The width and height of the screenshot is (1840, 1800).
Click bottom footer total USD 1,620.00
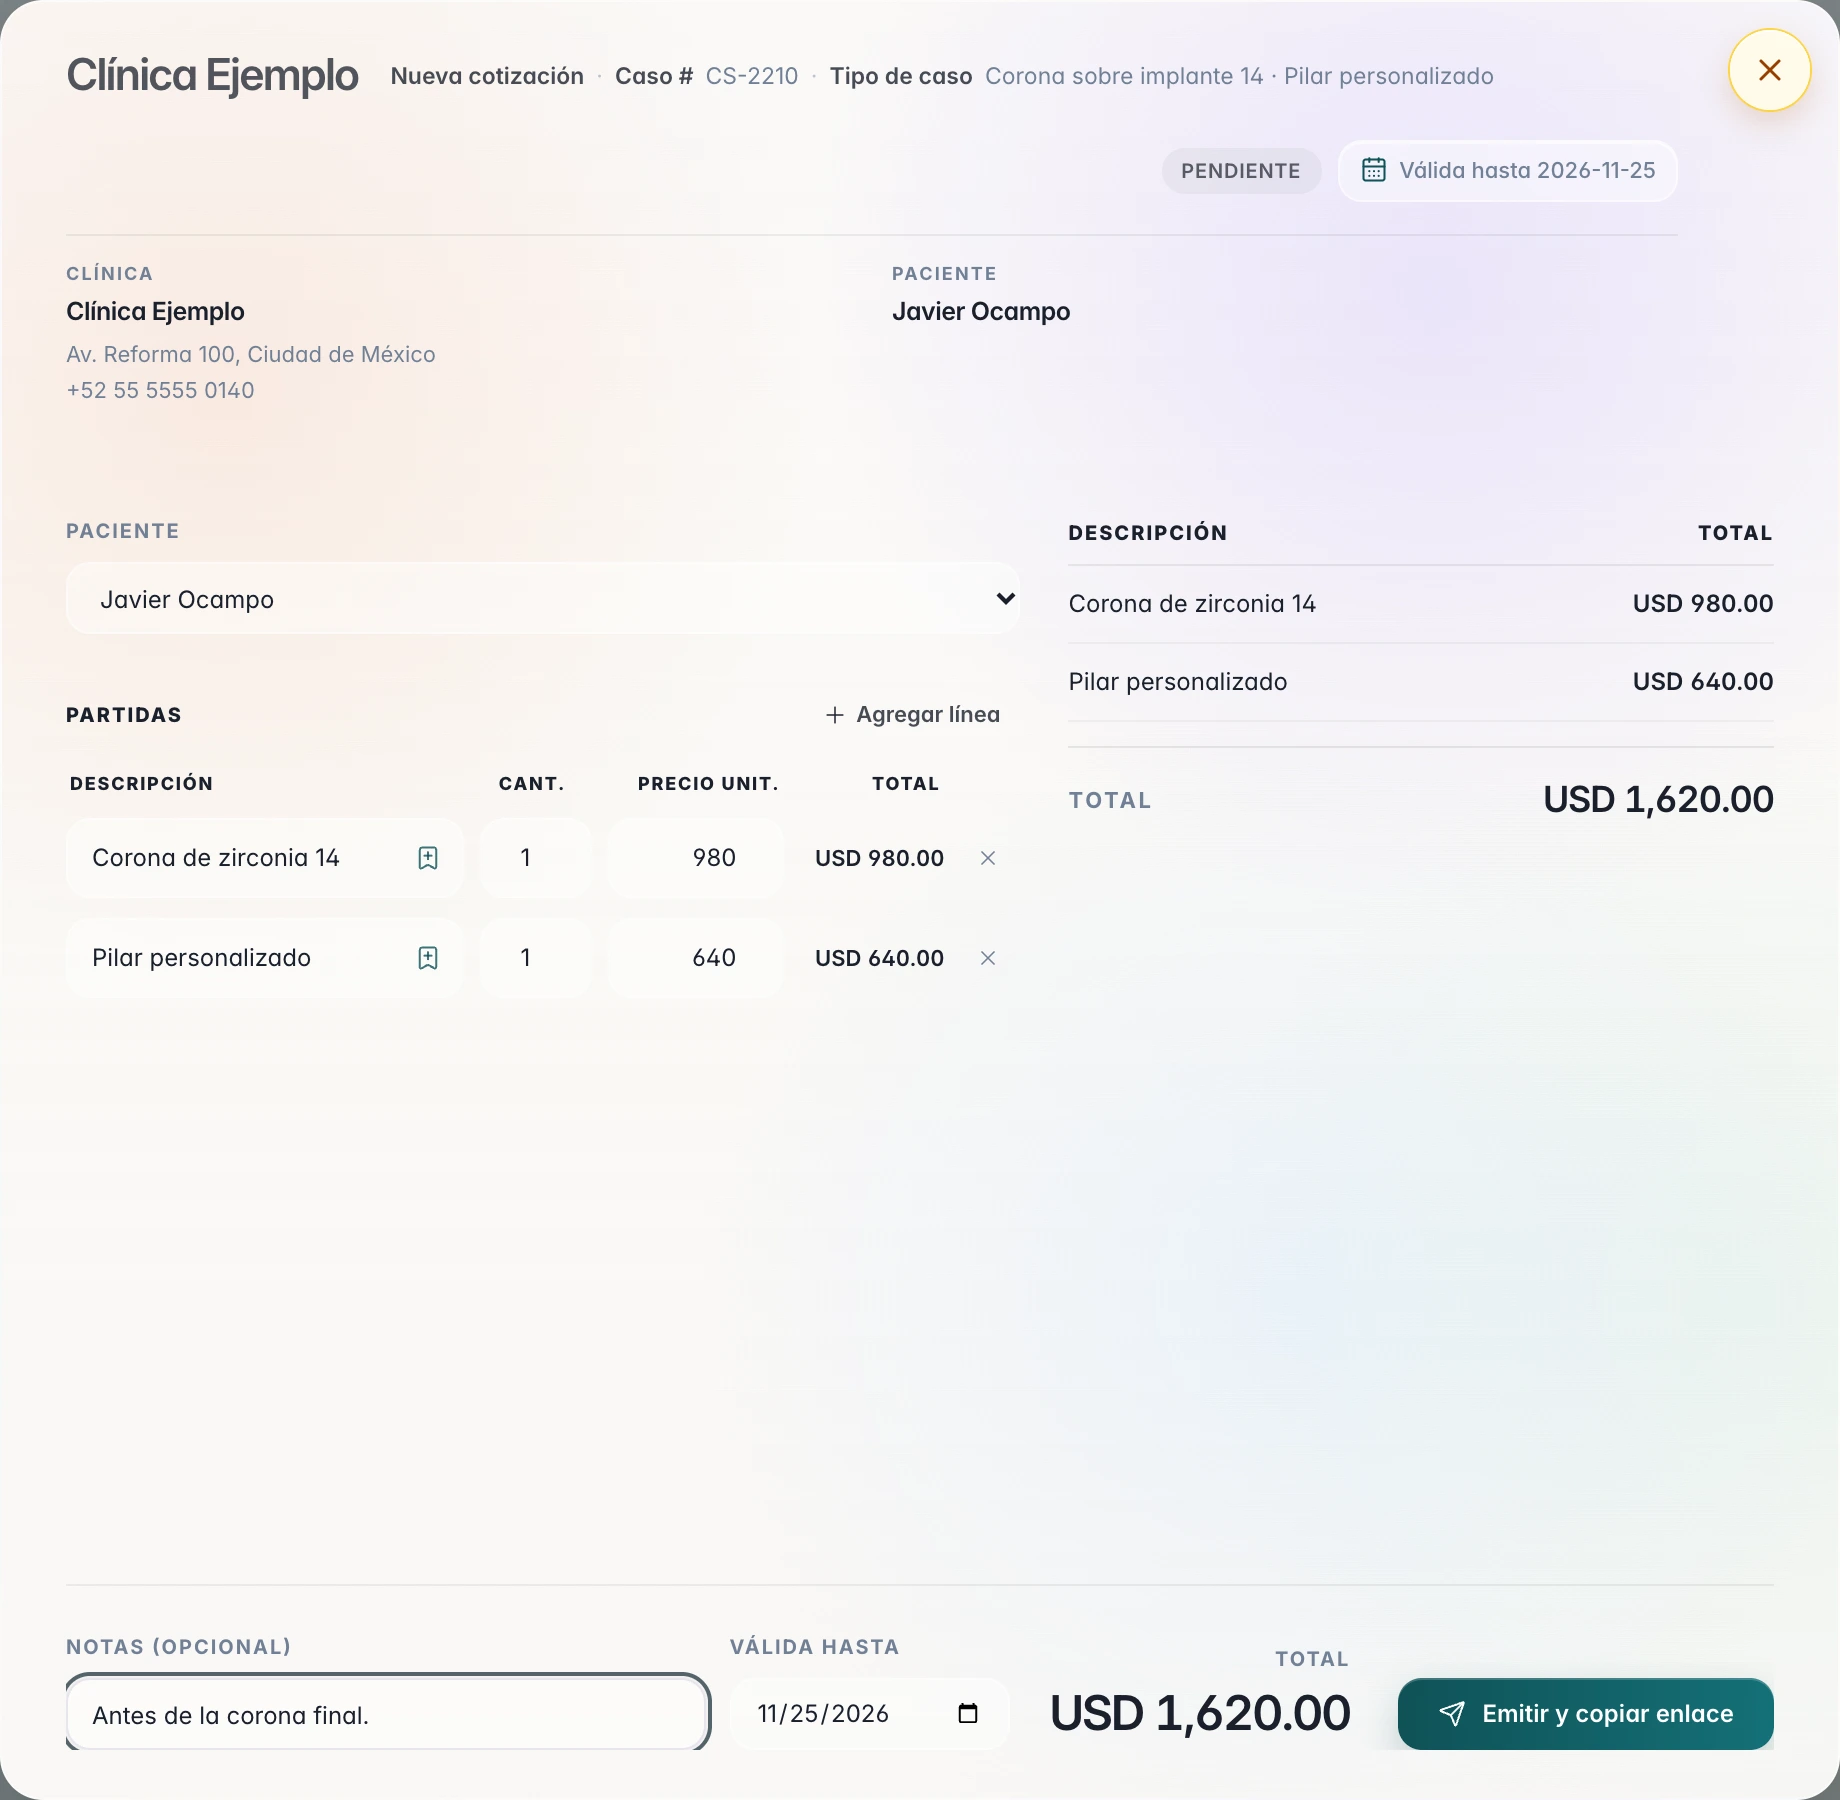click(x=1200, y=1713)
